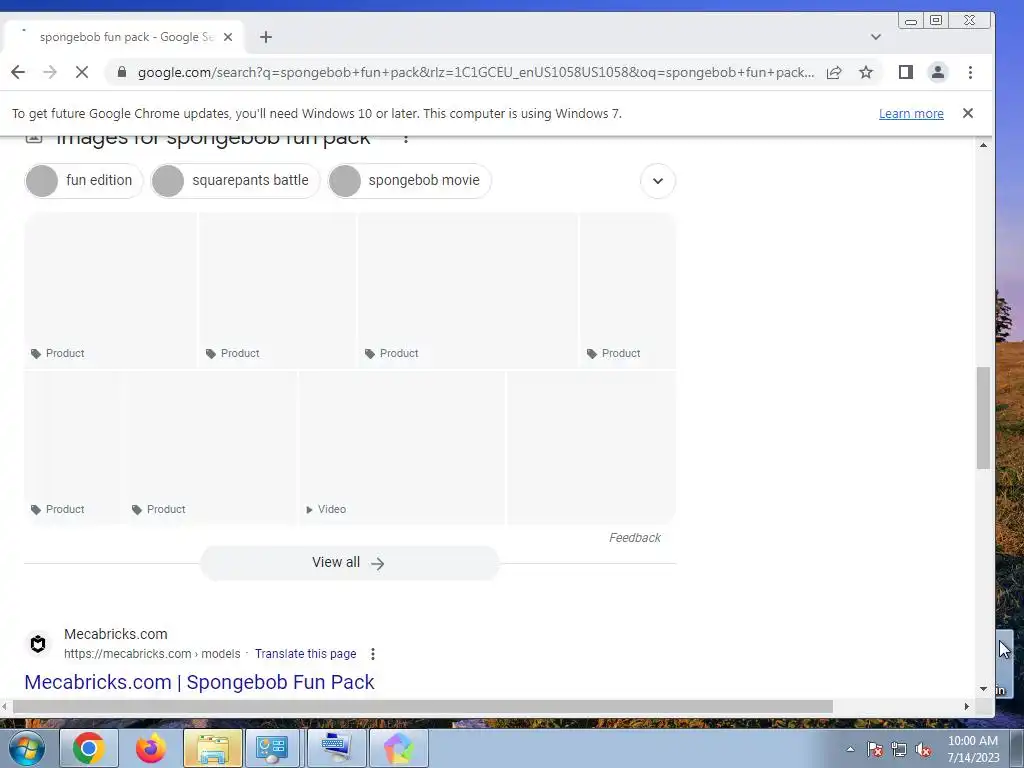Open network status tray icon
This screenshot has height=768, width=1024.
[x=899, y=749]
